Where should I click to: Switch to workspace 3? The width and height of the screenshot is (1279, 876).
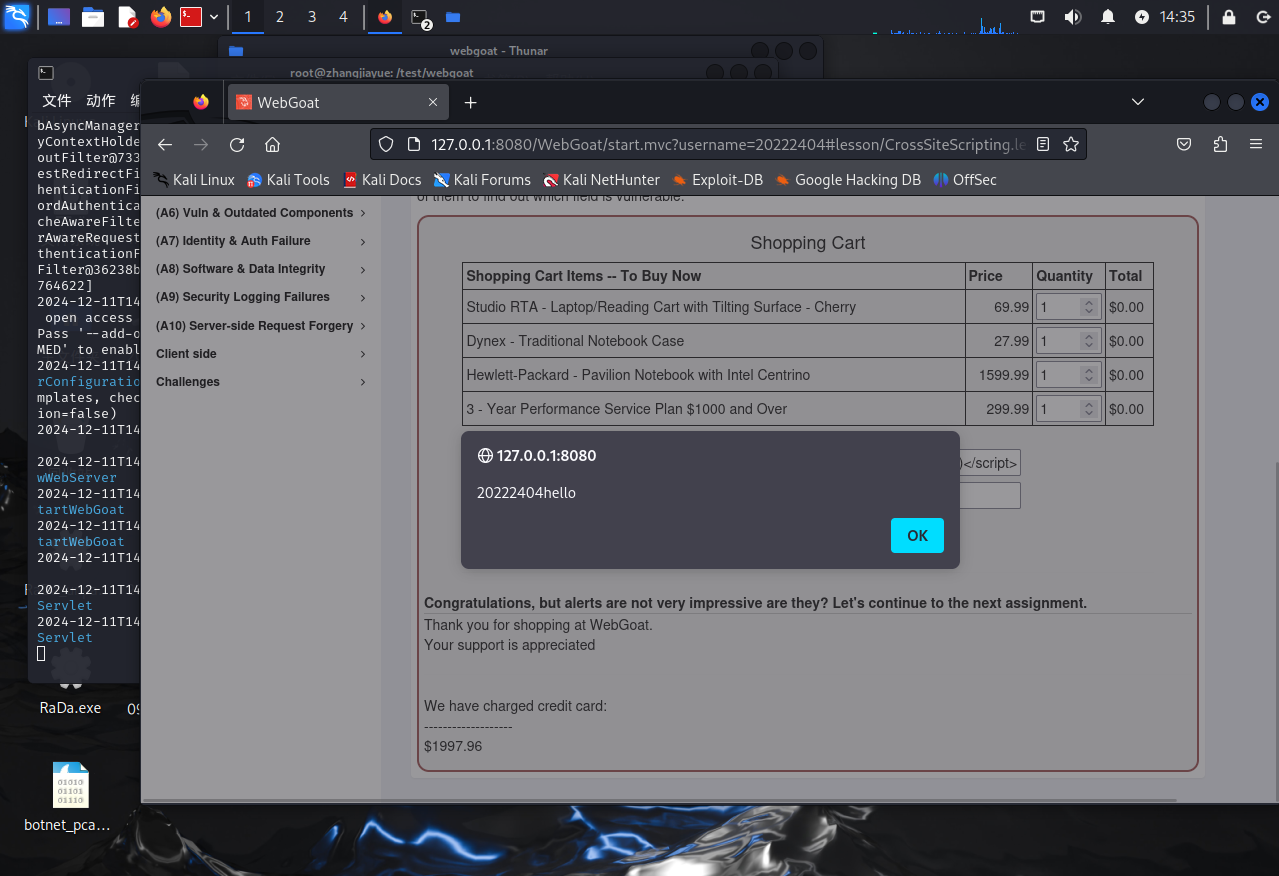(312, 17)
